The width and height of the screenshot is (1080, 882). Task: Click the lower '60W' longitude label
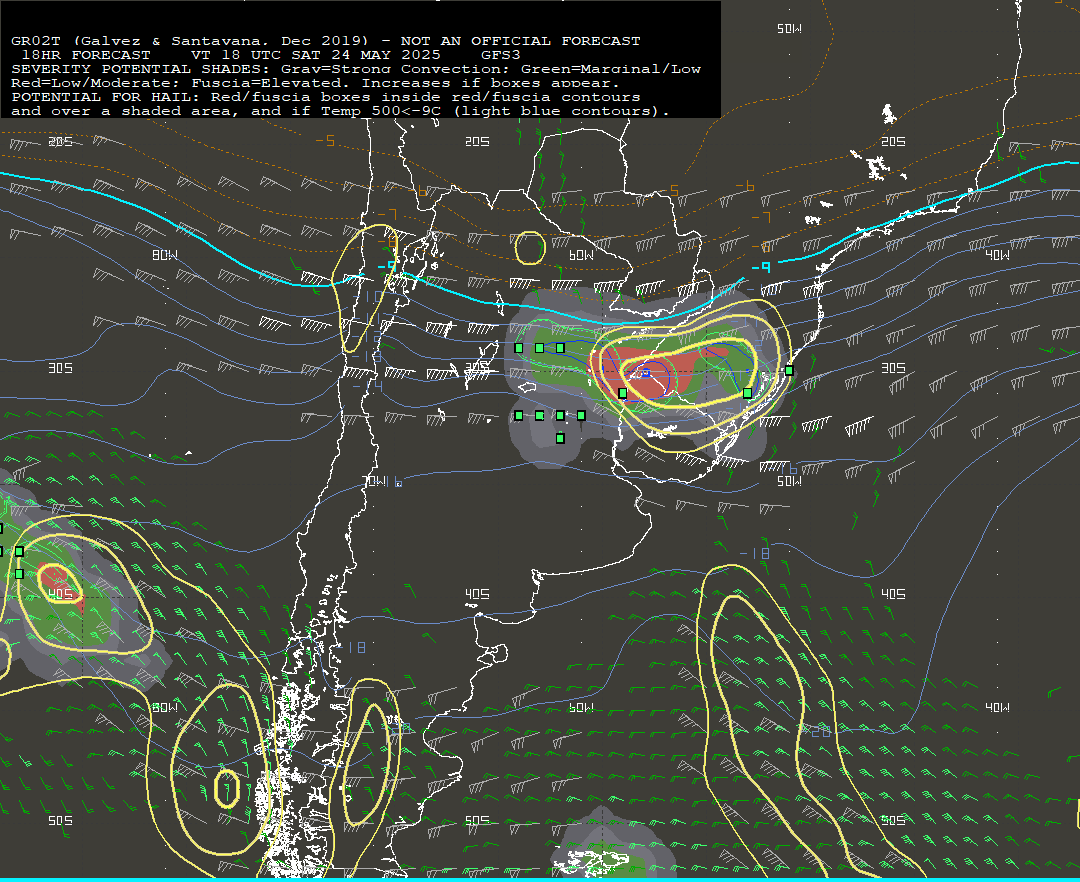click(x=581, y=707)
